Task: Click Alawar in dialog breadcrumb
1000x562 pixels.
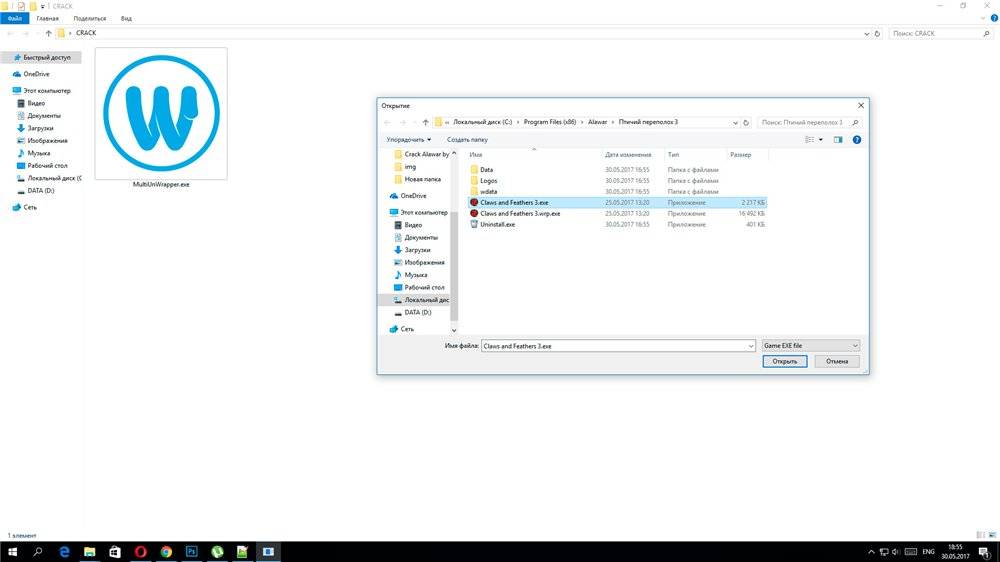Action: tap(598, 122)
